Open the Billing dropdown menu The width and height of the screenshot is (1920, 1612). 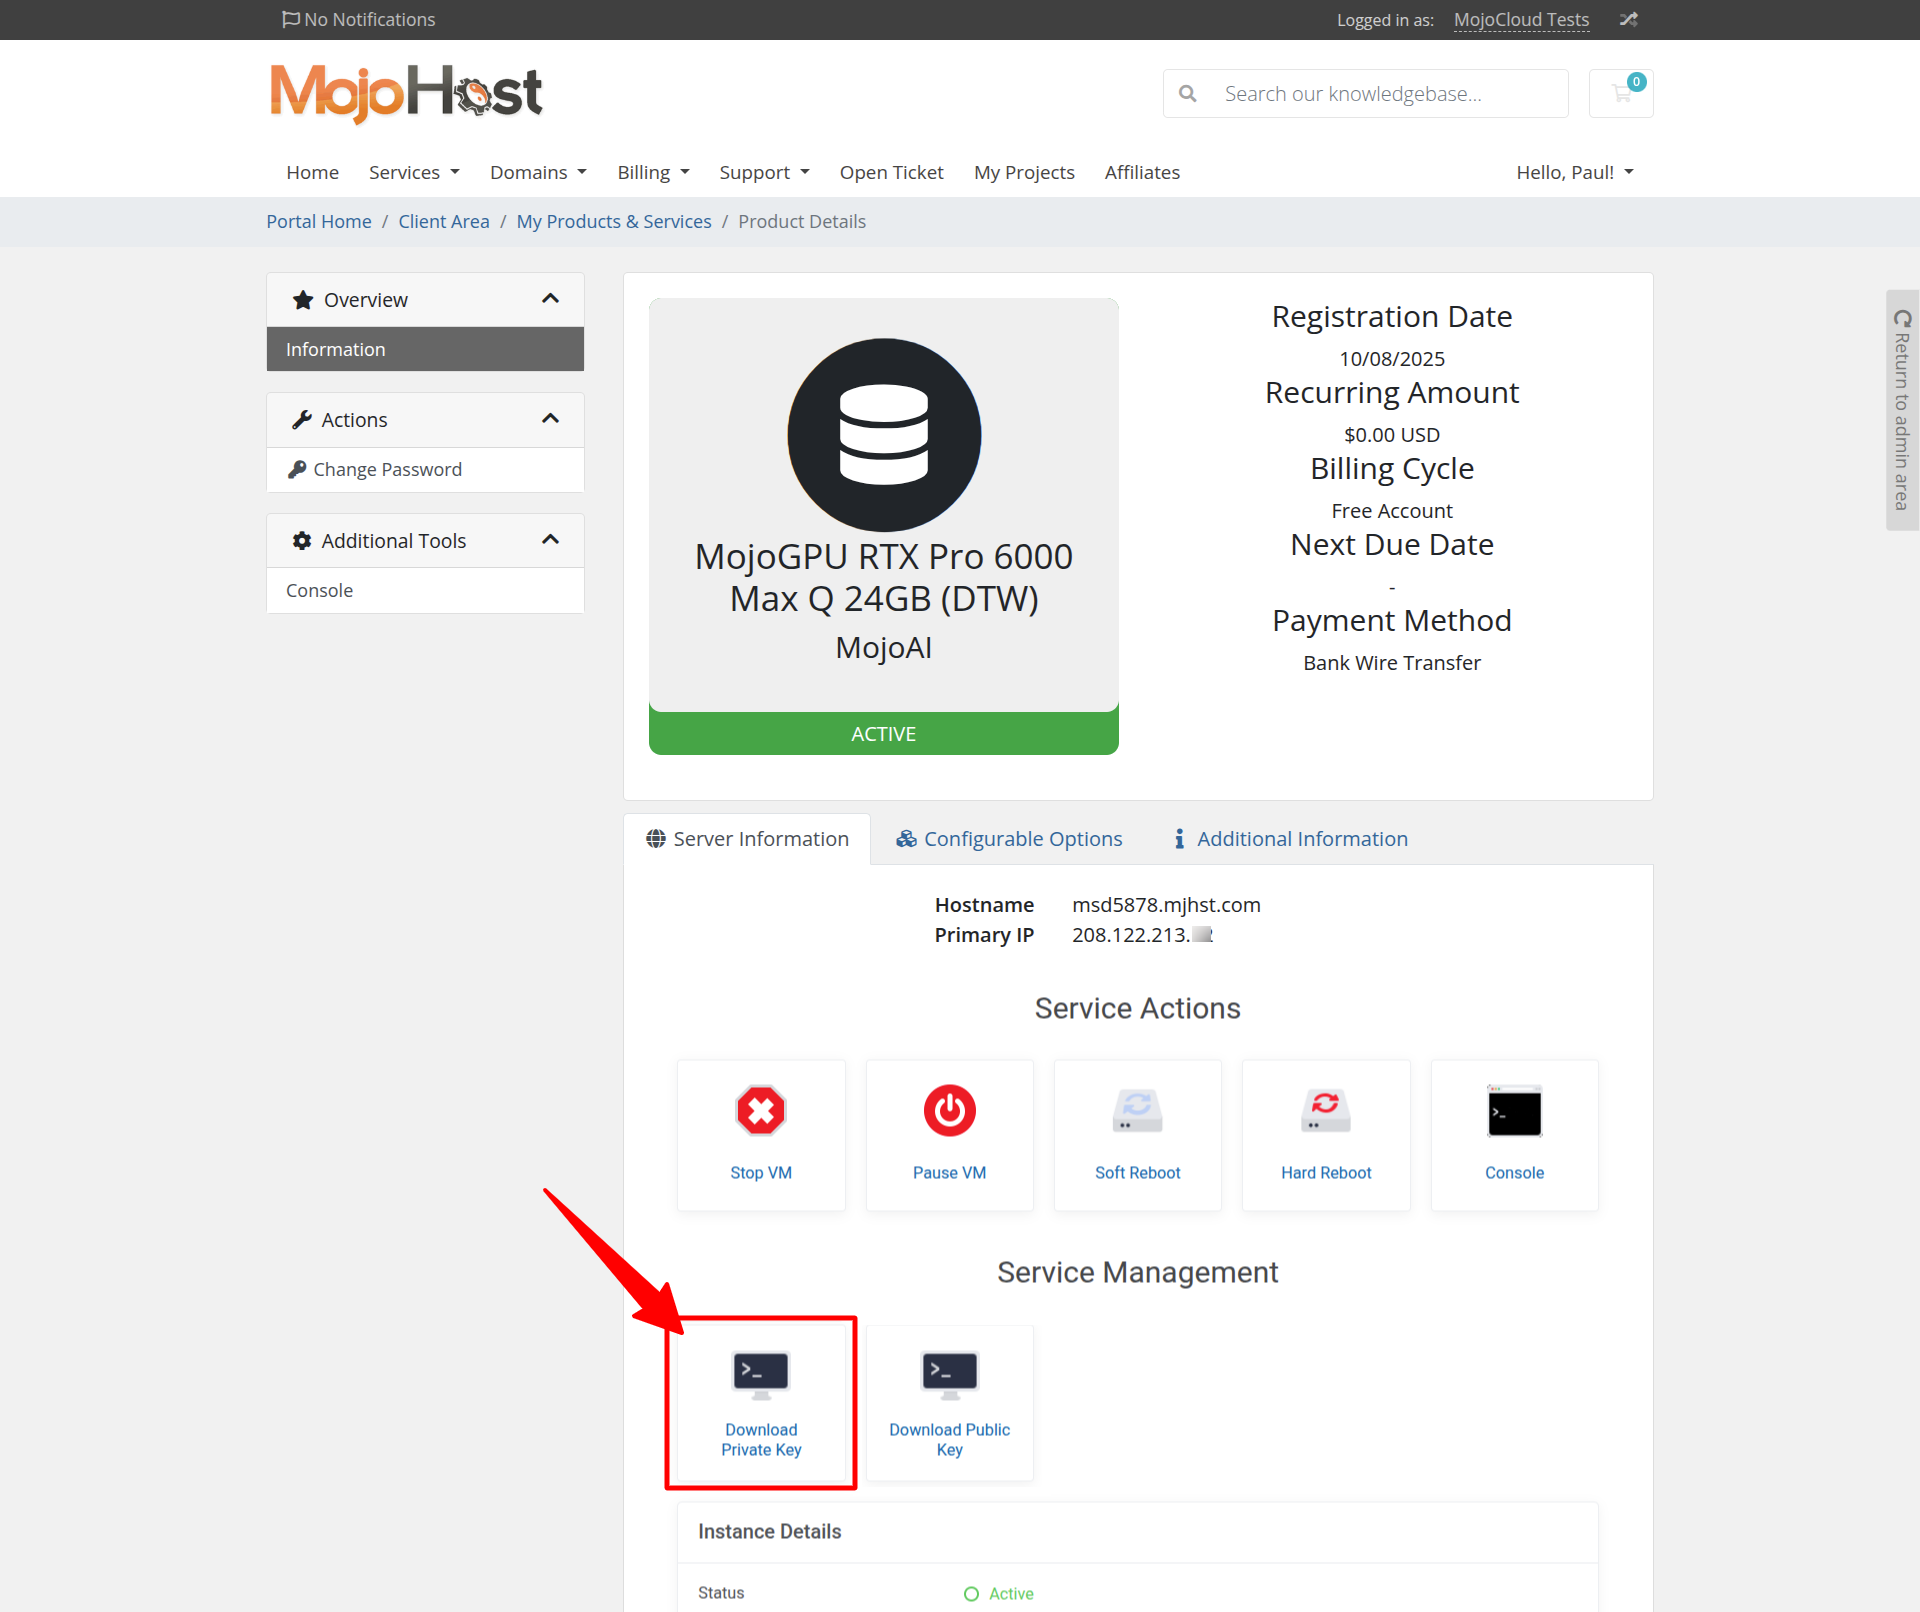point(653,172)
